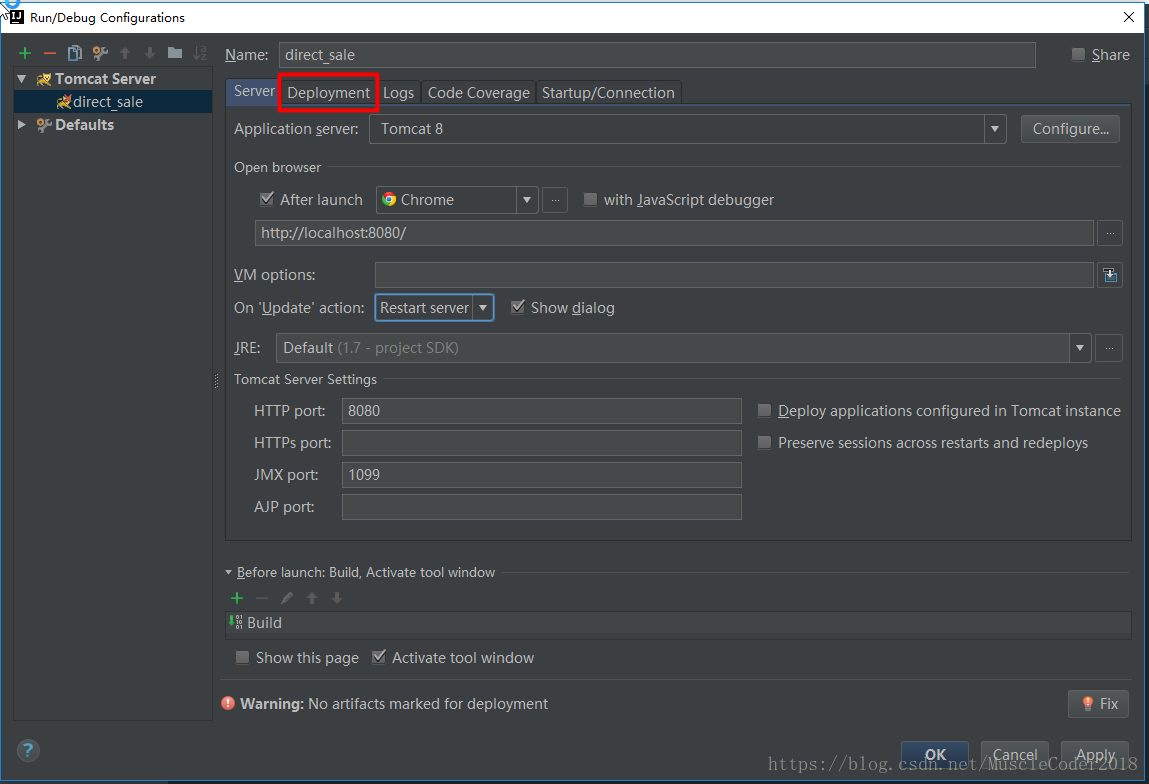Edit defaults wrench icon in toolbar
This screenshot has width=1149, height=784.
(100, 53)
